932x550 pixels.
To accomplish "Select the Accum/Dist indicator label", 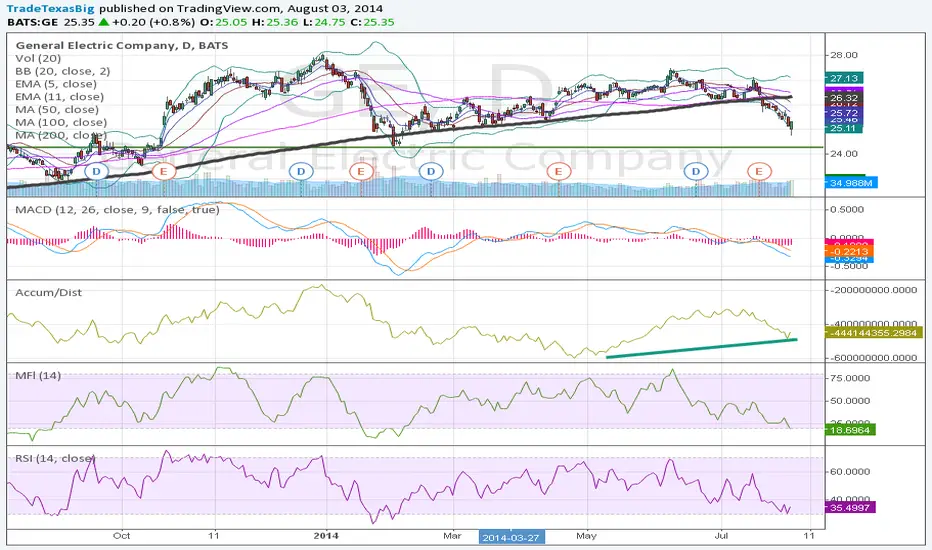I will coord(48,293).
